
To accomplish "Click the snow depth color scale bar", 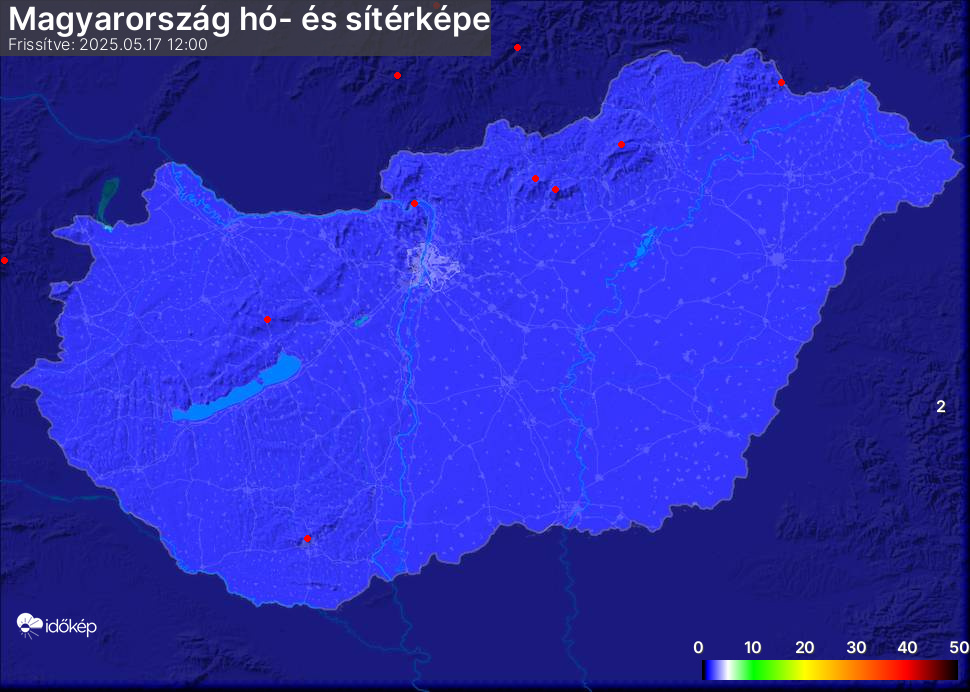I will tap(829, 670).
